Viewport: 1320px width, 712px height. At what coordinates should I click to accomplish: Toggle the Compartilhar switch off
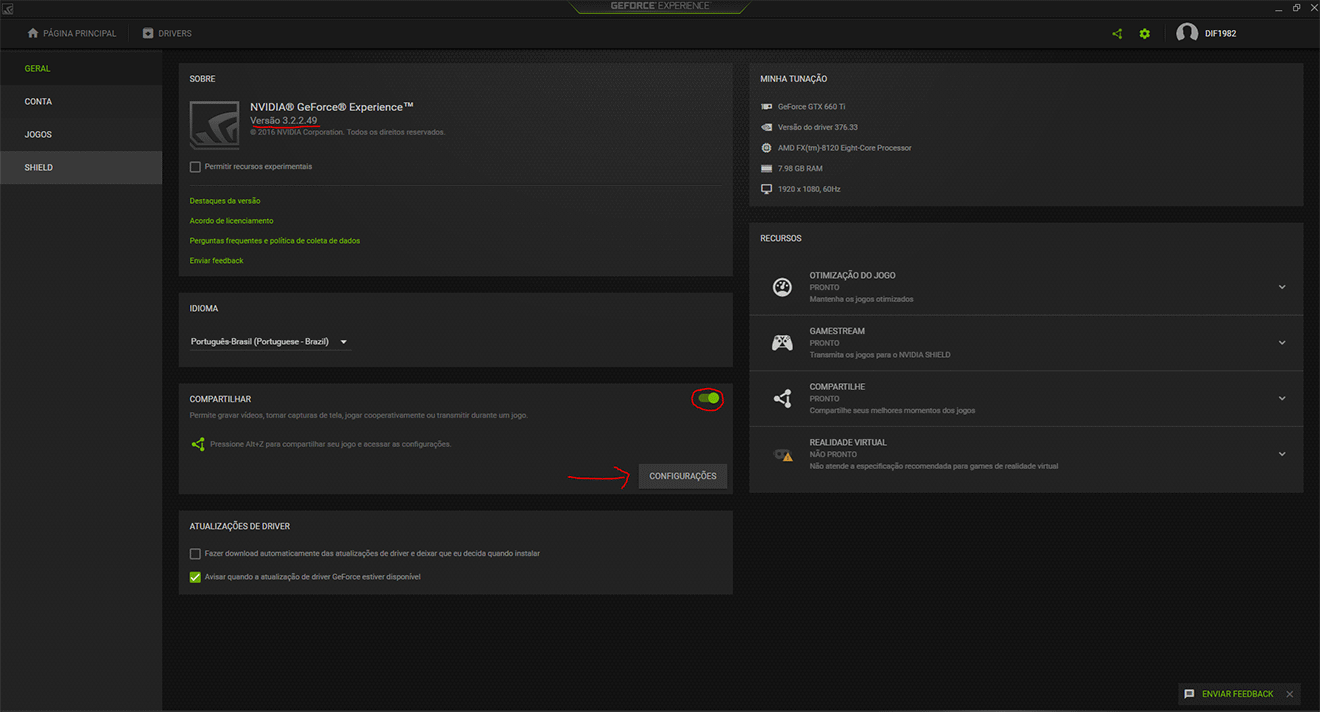click(709, 398)
